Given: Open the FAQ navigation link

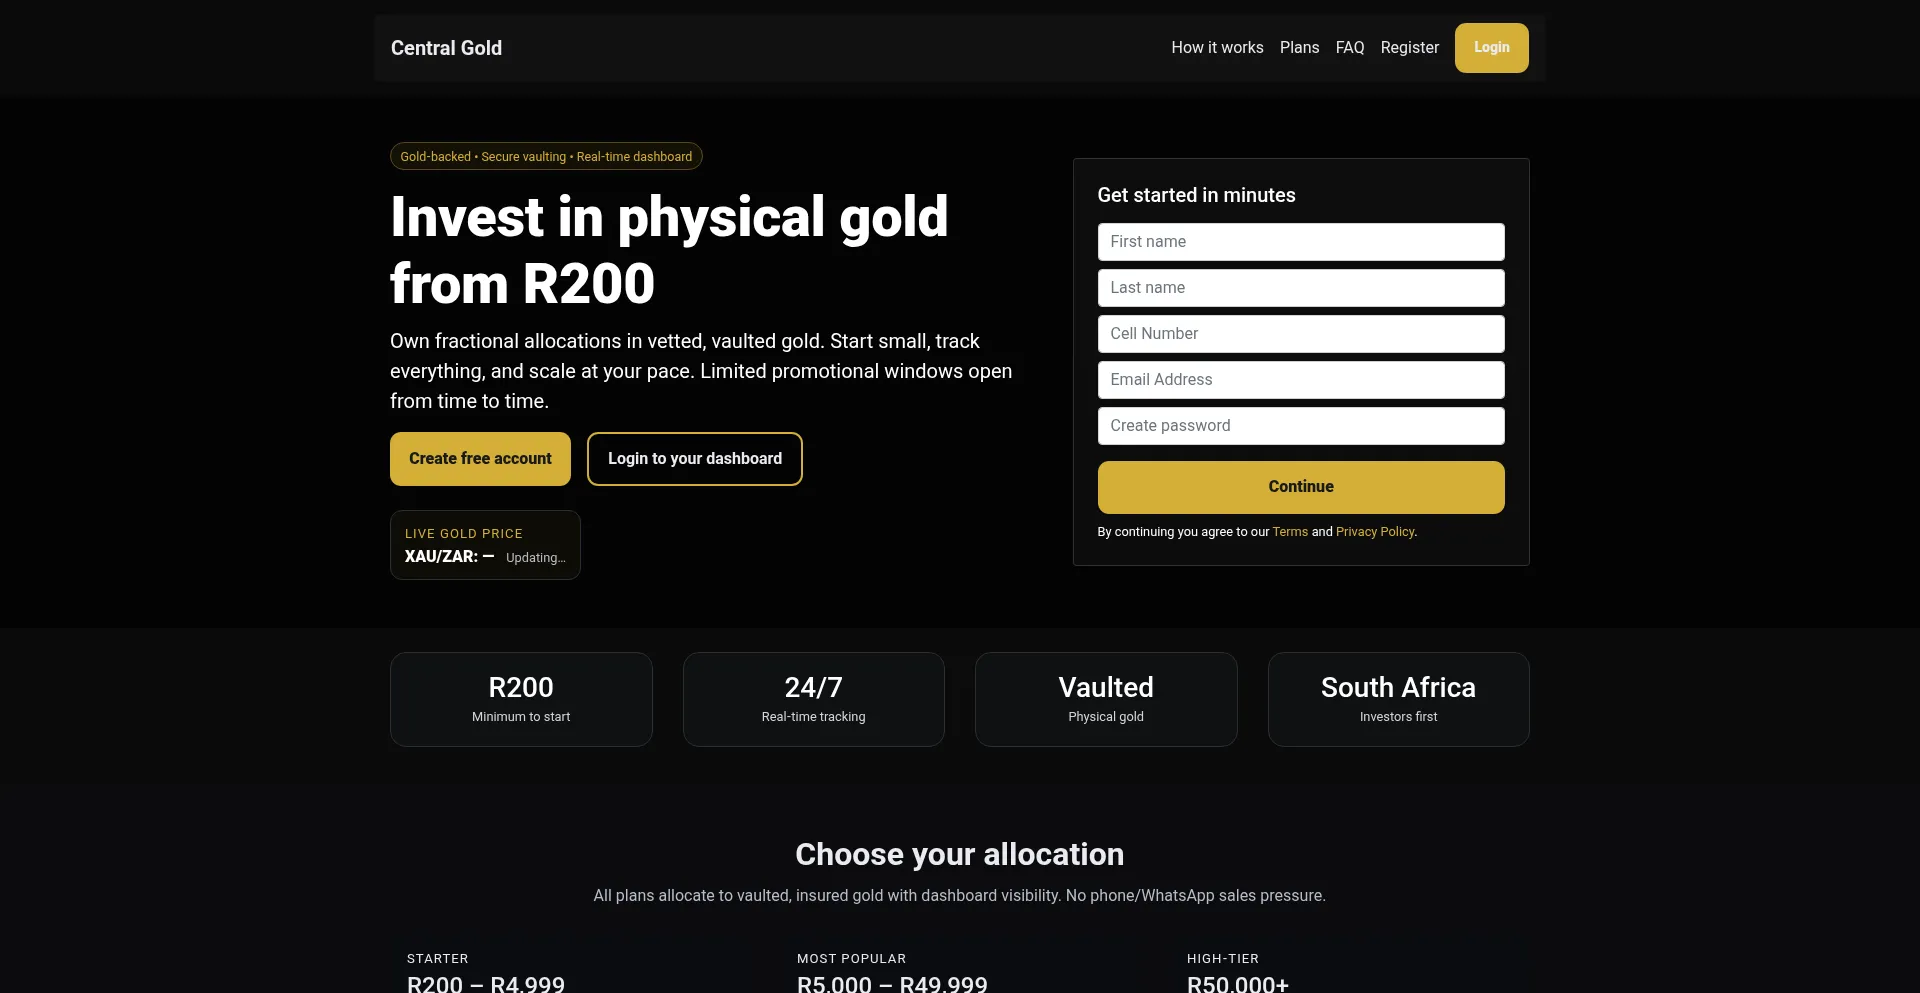Looking at the screenshot, I should click(x=1350, y=48).
